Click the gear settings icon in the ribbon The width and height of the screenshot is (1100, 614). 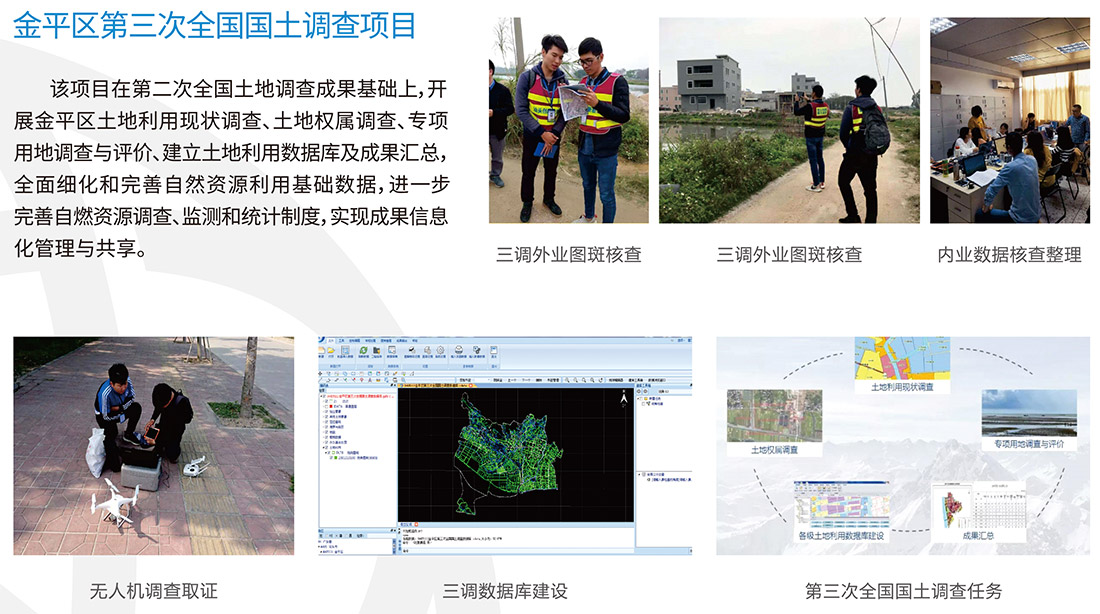(441, 349)
